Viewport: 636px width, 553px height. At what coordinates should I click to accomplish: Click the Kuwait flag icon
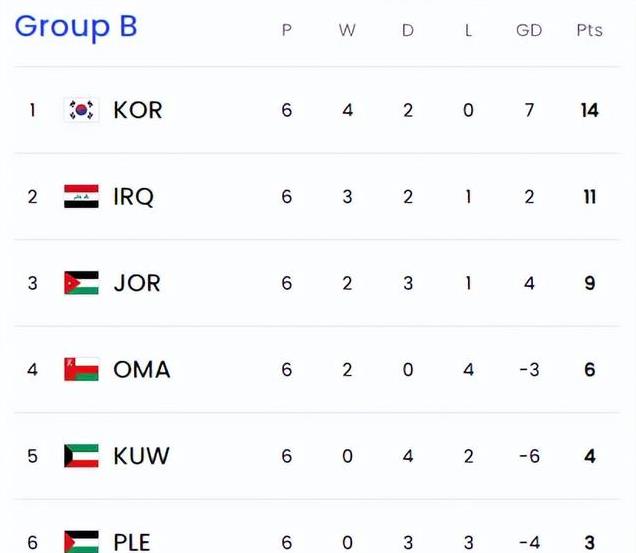pyautogui.click(x=81, y=456)
